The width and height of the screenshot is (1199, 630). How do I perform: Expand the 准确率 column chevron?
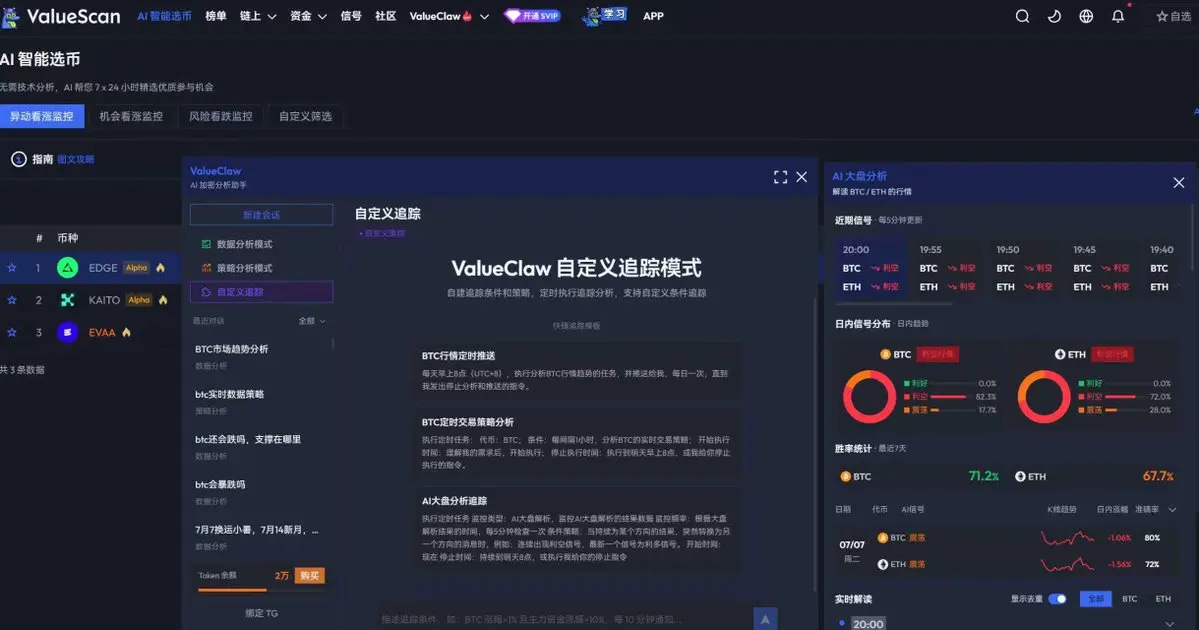[x=1172, y=509]
